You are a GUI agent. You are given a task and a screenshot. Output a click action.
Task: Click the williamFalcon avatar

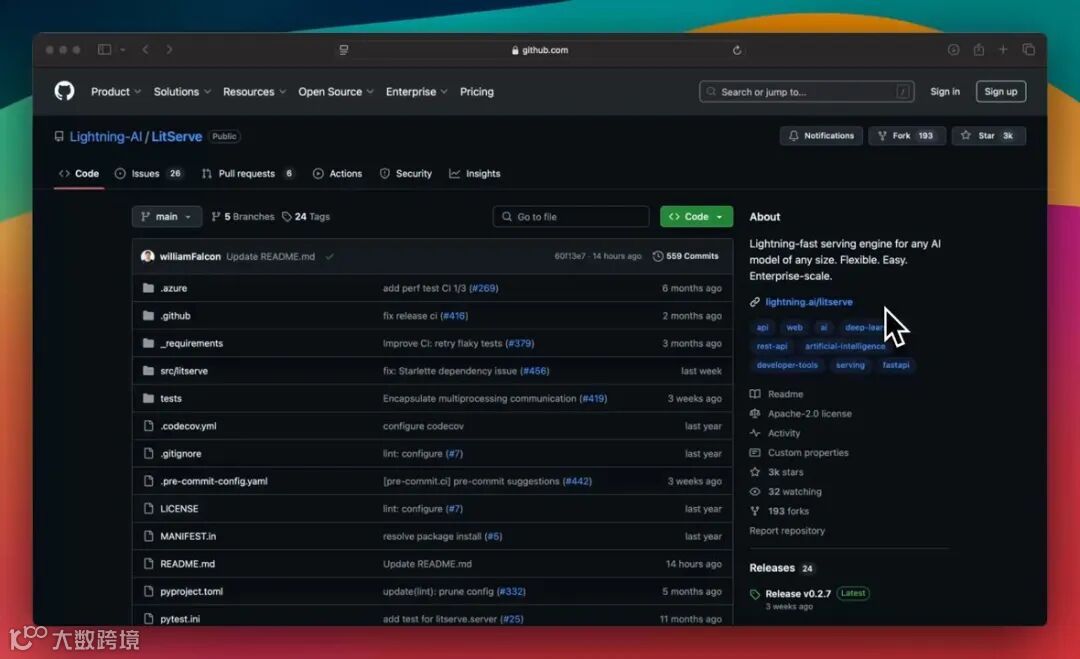click(147, 256)
